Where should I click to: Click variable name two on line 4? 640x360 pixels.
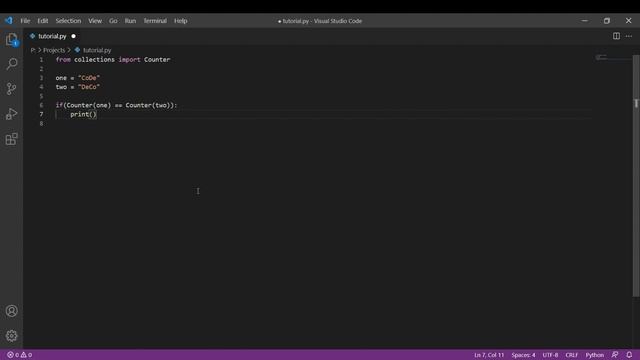[x=61, y=87]
